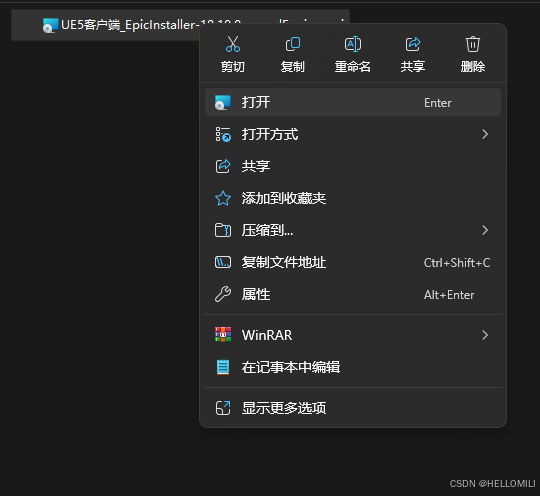Select 复制文件地址 menu entry
The height and width of the screenshot is (496, 540).
coord(353,262)
